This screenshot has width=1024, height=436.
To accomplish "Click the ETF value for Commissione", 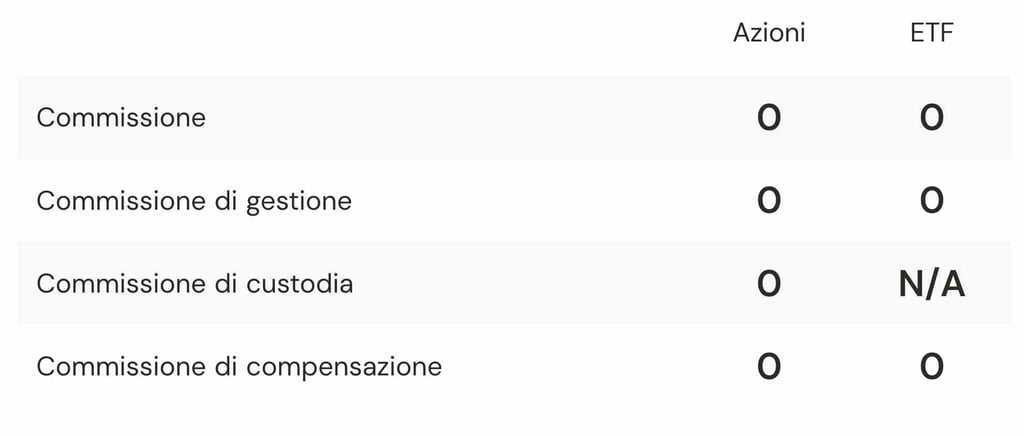I will point(931,118).
